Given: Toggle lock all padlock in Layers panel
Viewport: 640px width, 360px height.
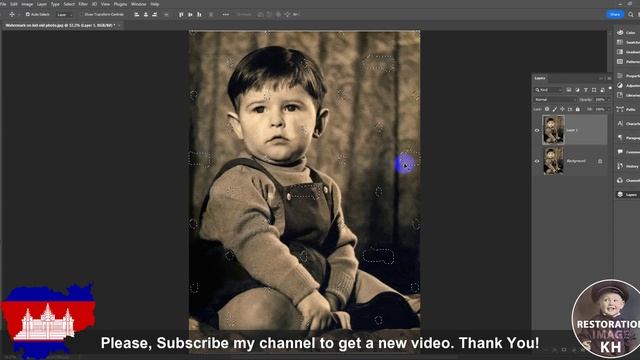Looking at the screenshot, I should (578, 109).
